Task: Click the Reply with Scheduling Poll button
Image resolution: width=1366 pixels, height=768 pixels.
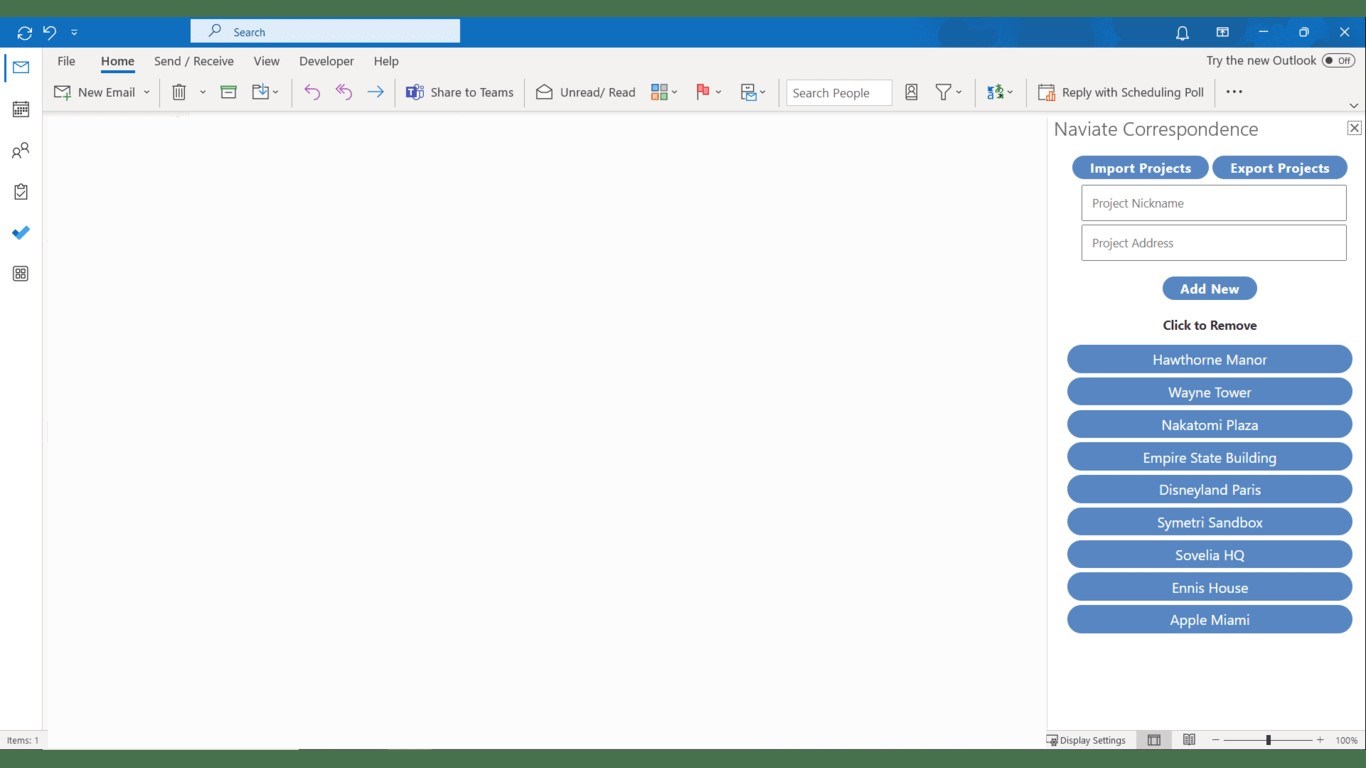Action: [1121, 92]
